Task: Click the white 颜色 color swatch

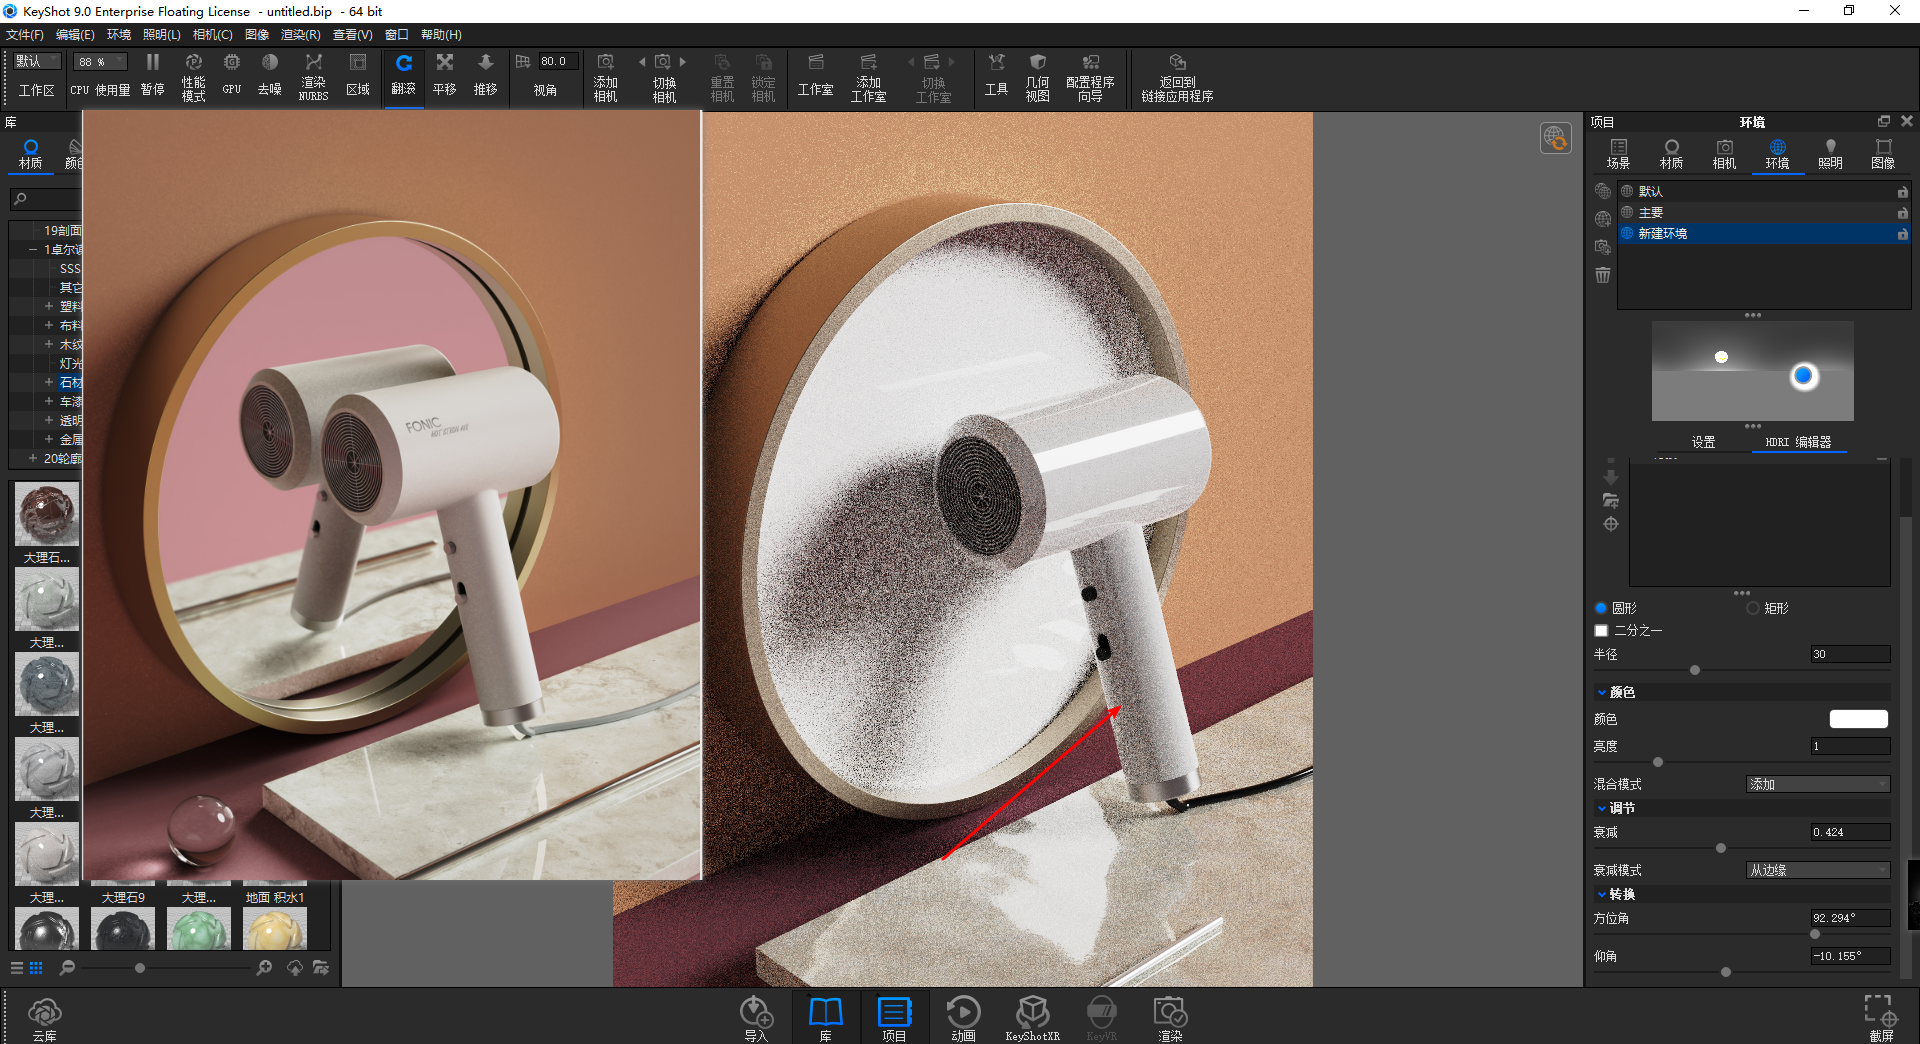Action: pos(1859,719)
